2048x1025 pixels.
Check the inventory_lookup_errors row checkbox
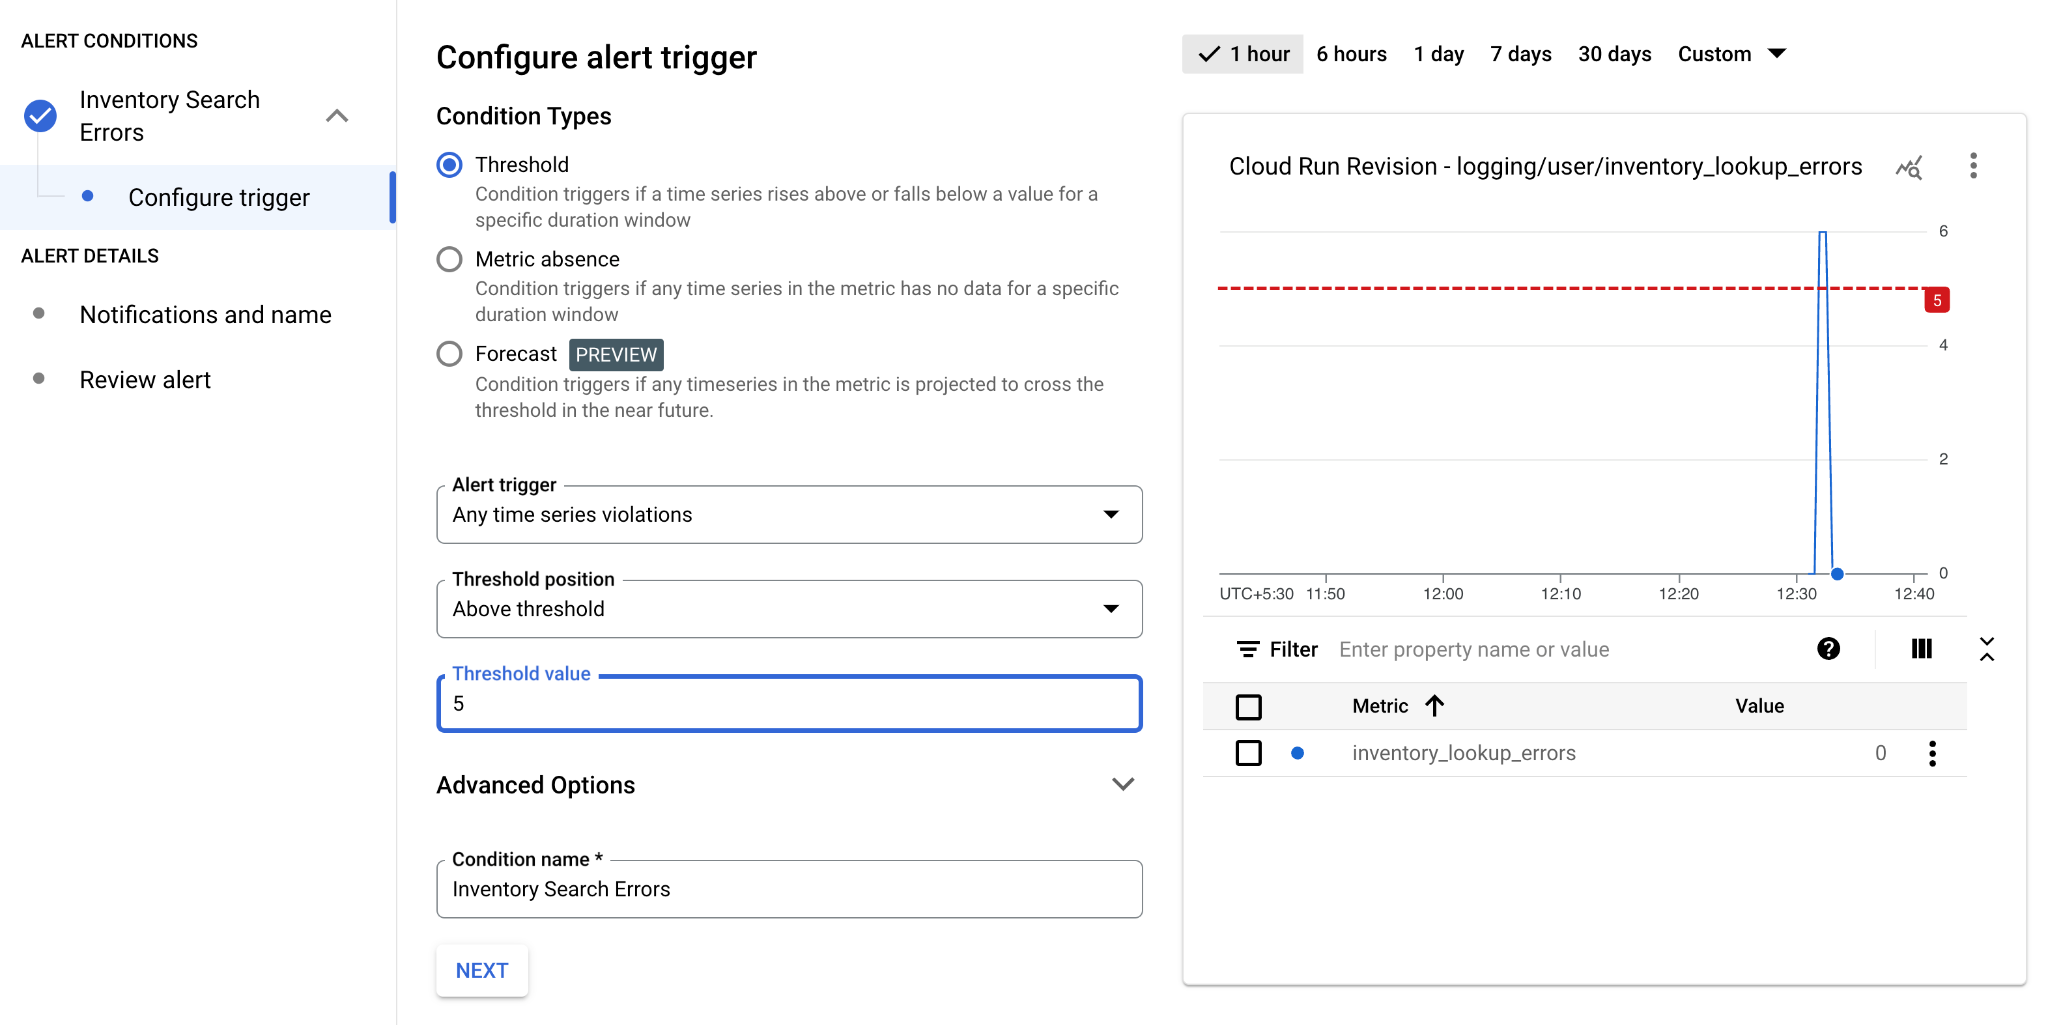pos(1248,753)
